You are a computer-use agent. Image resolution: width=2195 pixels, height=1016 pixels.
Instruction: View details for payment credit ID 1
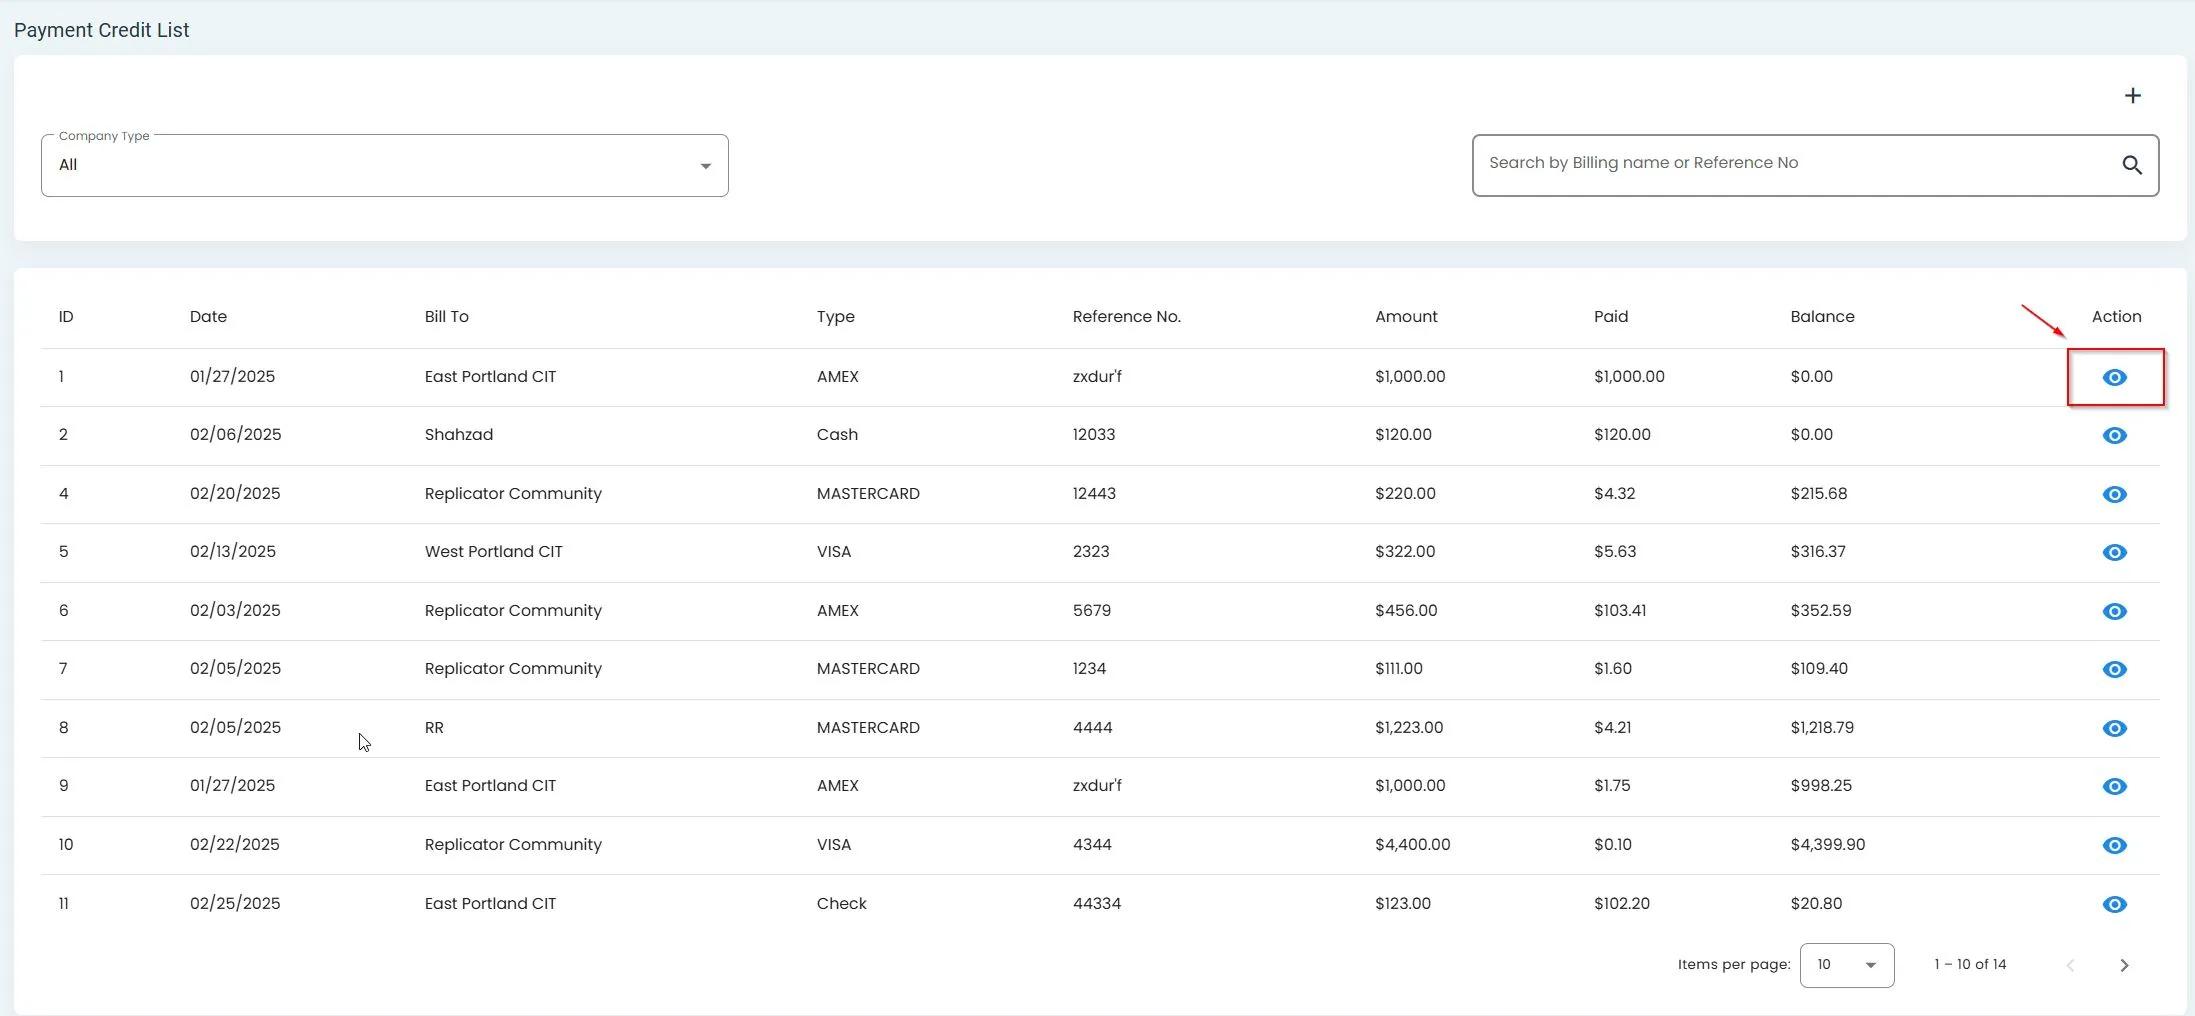click(2114, 377)
